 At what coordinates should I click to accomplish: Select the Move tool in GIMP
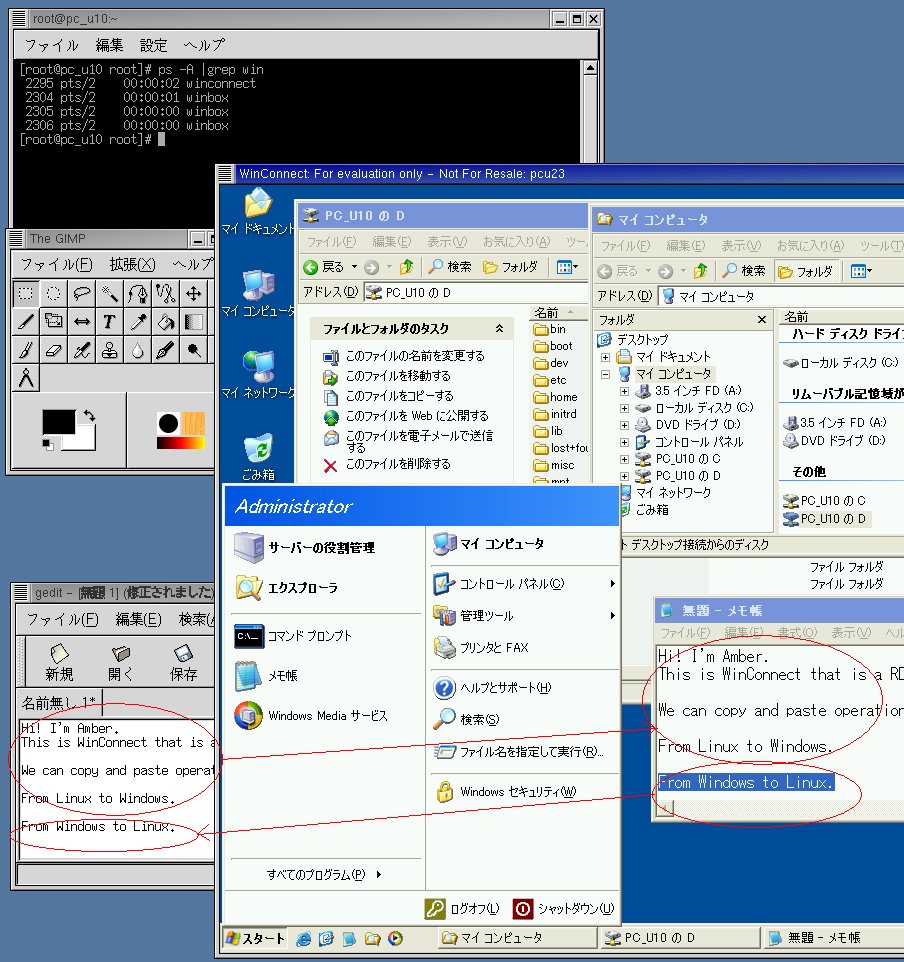click(194, 293)
